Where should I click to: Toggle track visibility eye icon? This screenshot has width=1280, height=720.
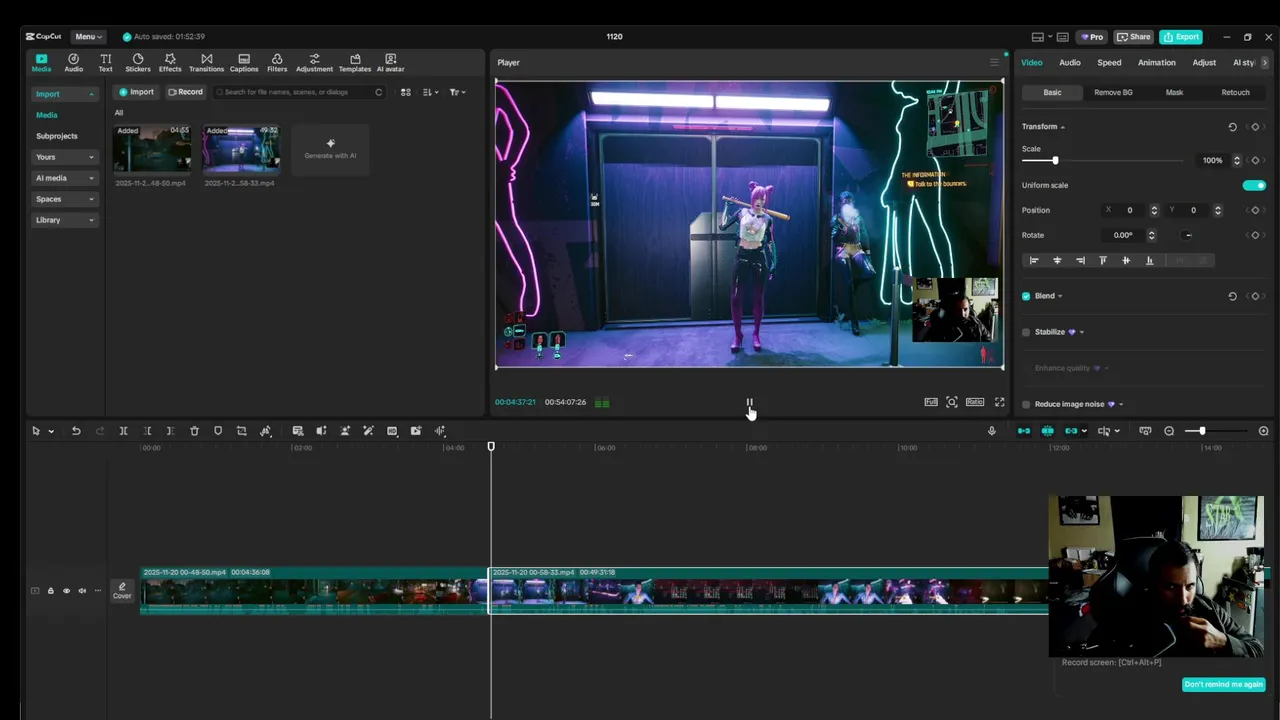[x=66, y=590]
